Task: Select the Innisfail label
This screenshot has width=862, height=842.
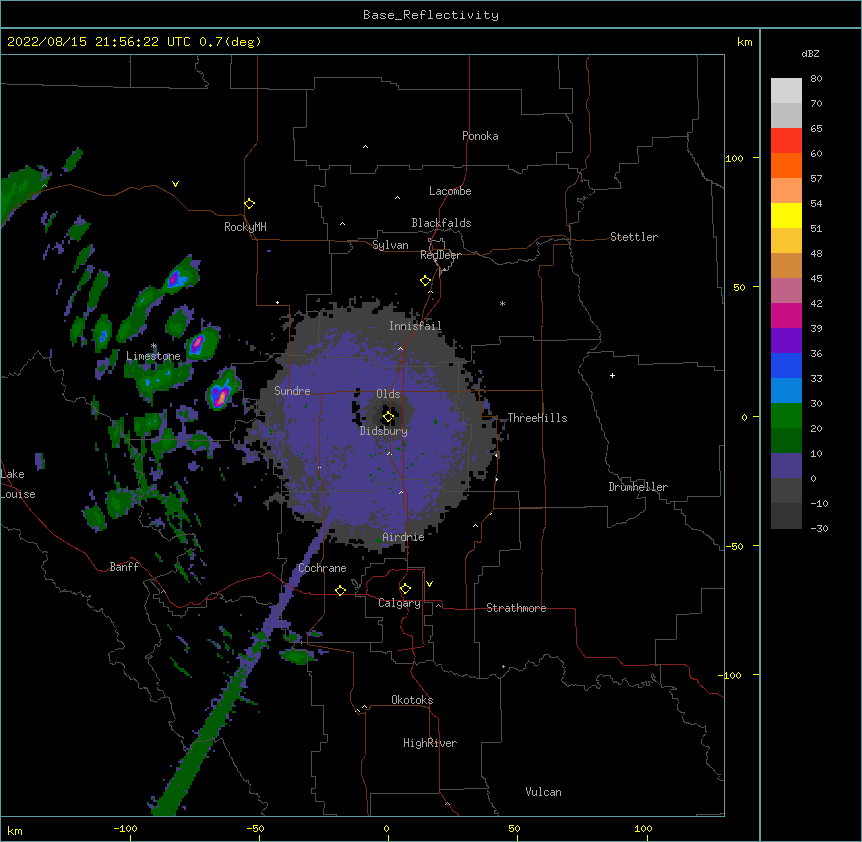Action: 415,326
